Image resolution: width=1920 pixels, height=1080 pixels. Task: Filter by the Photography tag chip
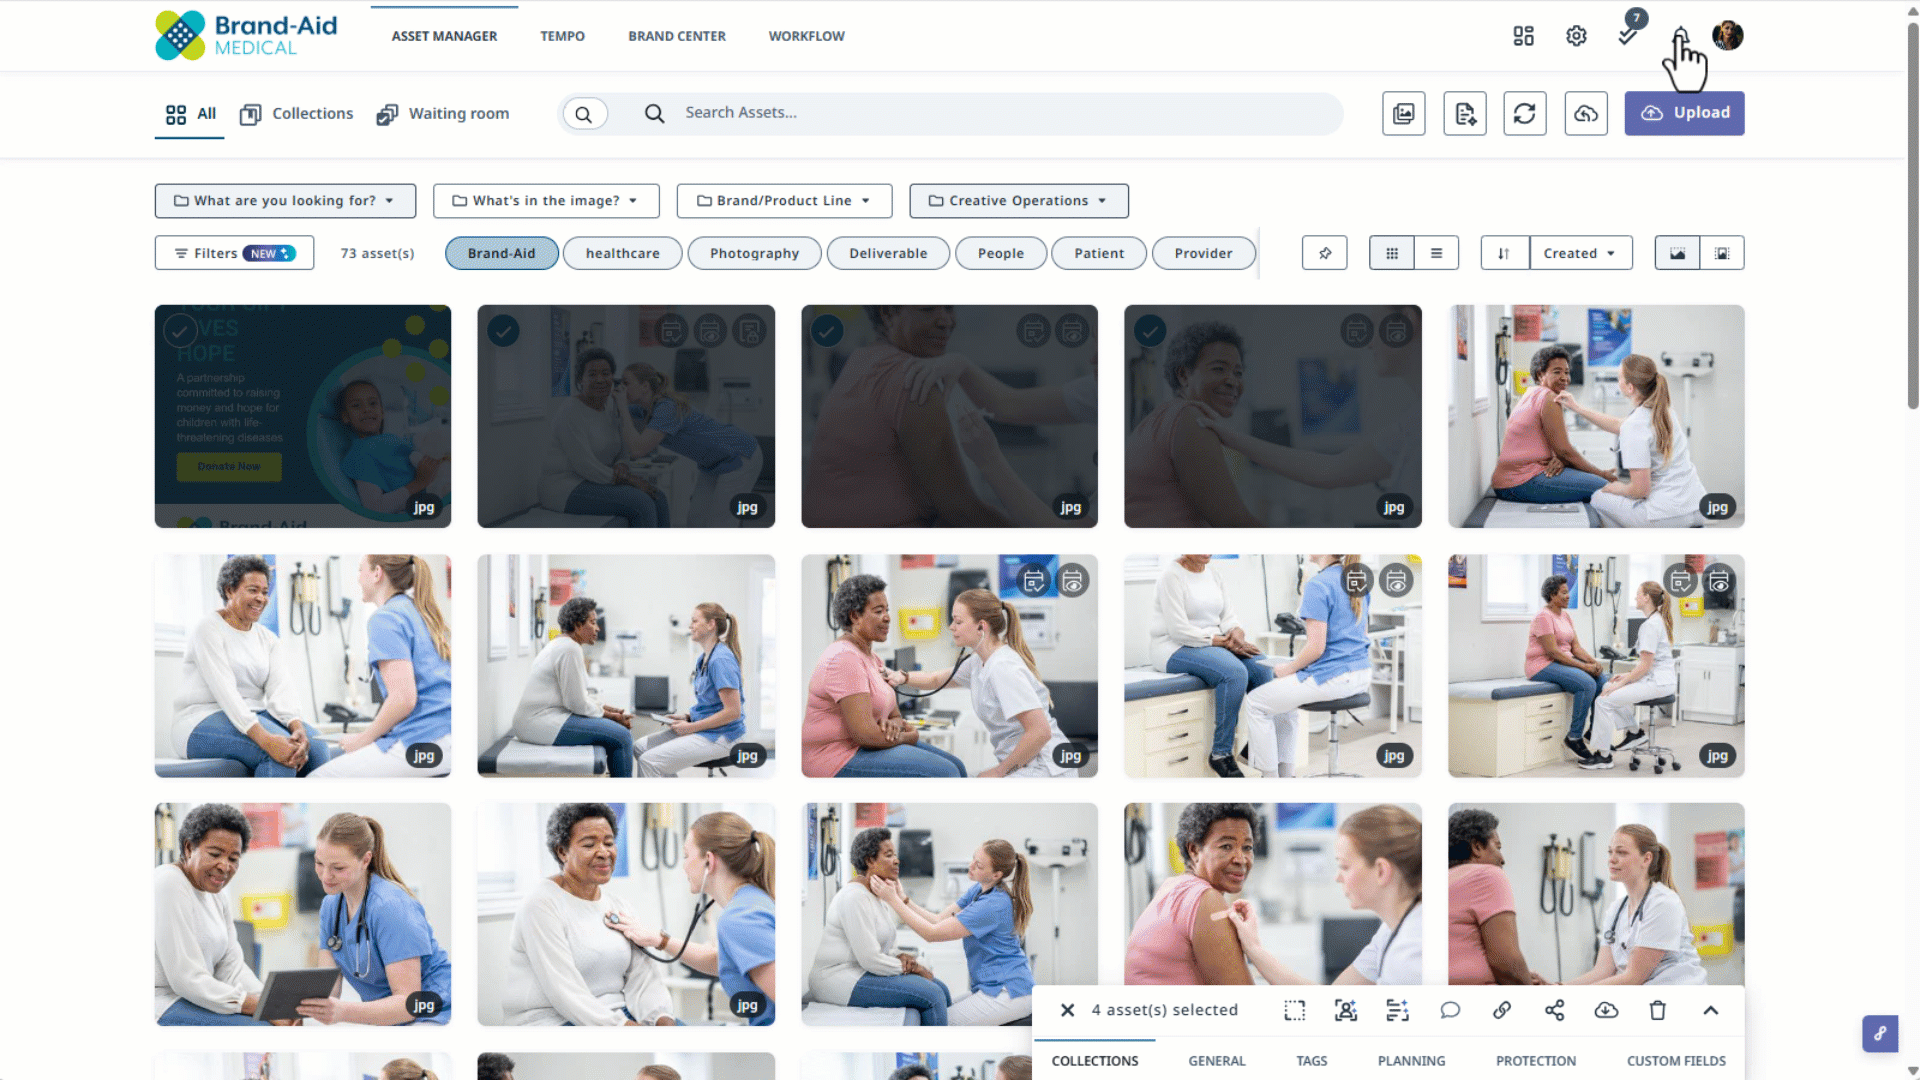pyautogui.click(x=754, y=253)
